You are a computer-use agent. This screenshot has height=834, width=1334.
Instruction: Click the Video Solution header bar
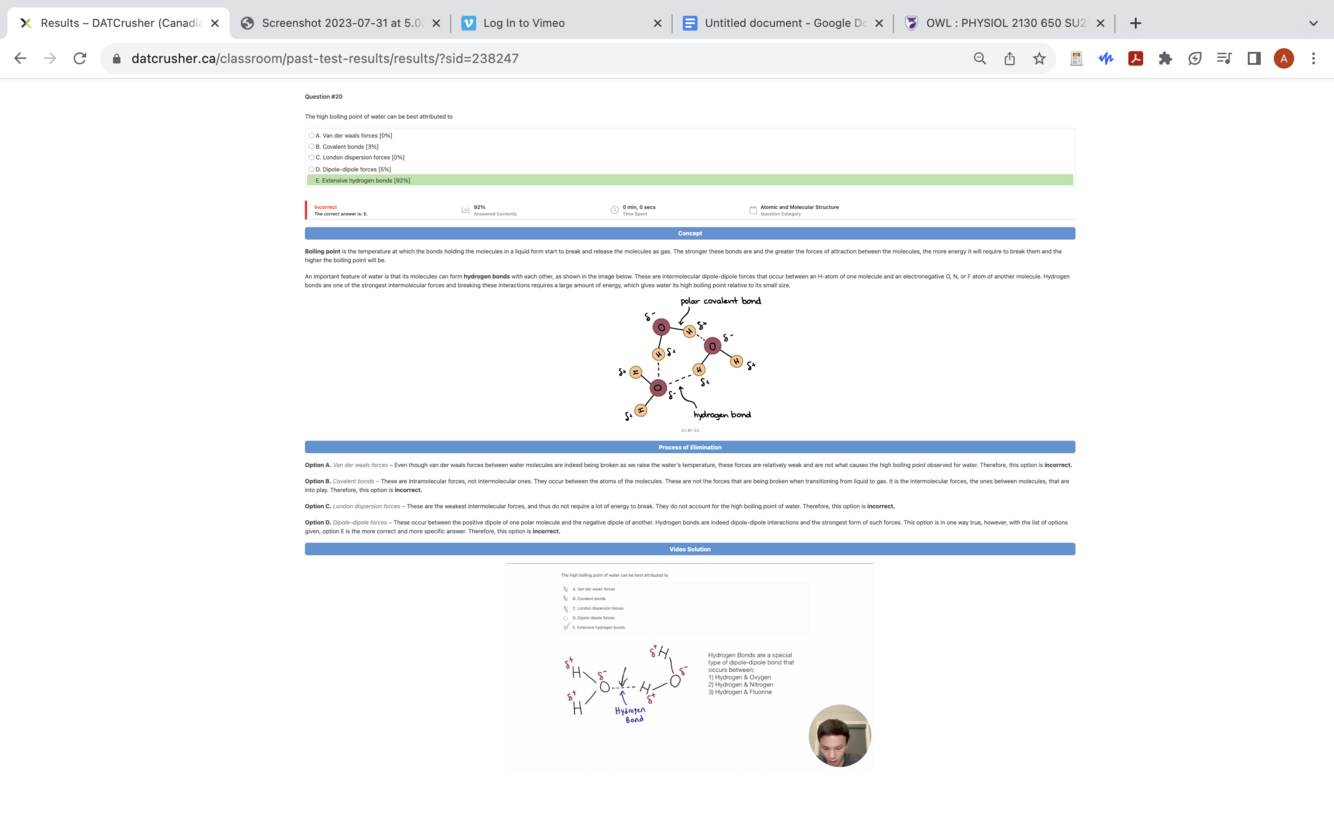tap(690, 549)
